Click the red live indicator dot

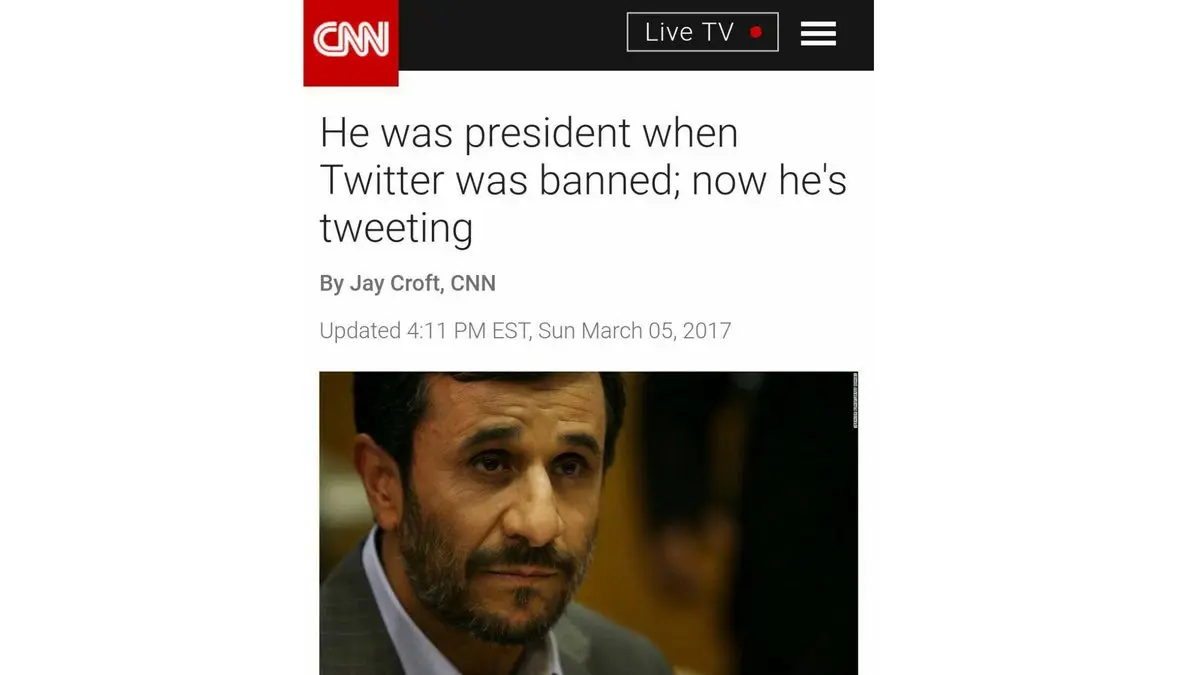pos(756,32)
